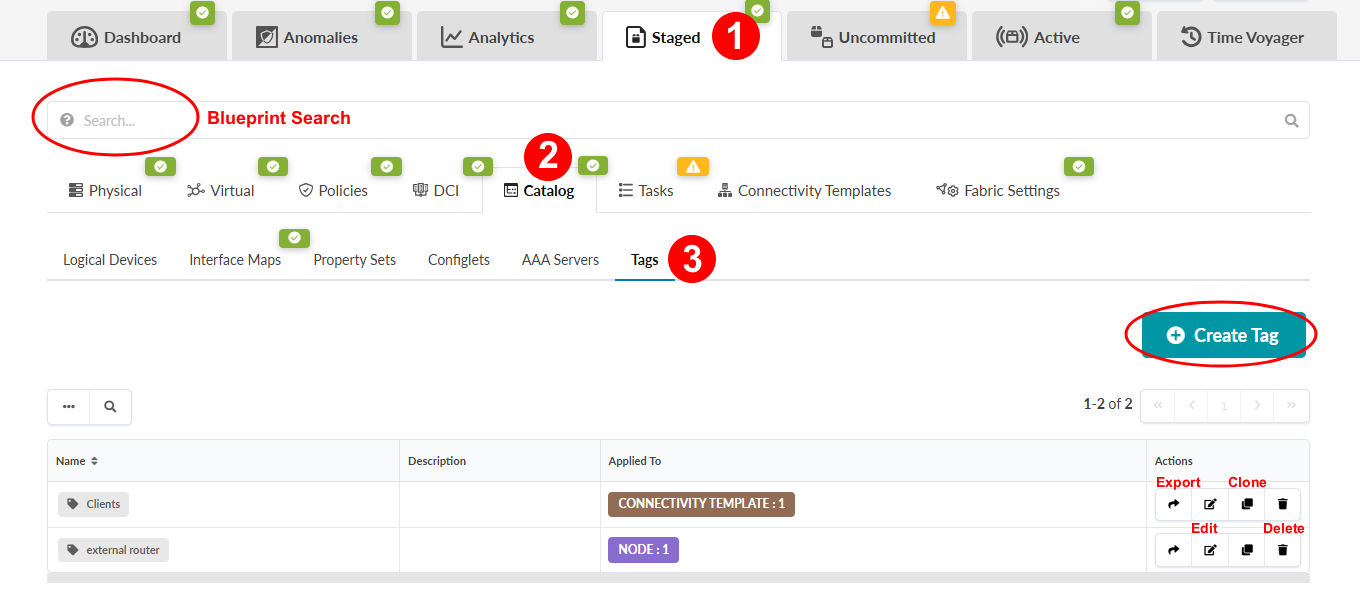Open the Fabric Settings sub-tab
1360x593 pixels.
998,190
